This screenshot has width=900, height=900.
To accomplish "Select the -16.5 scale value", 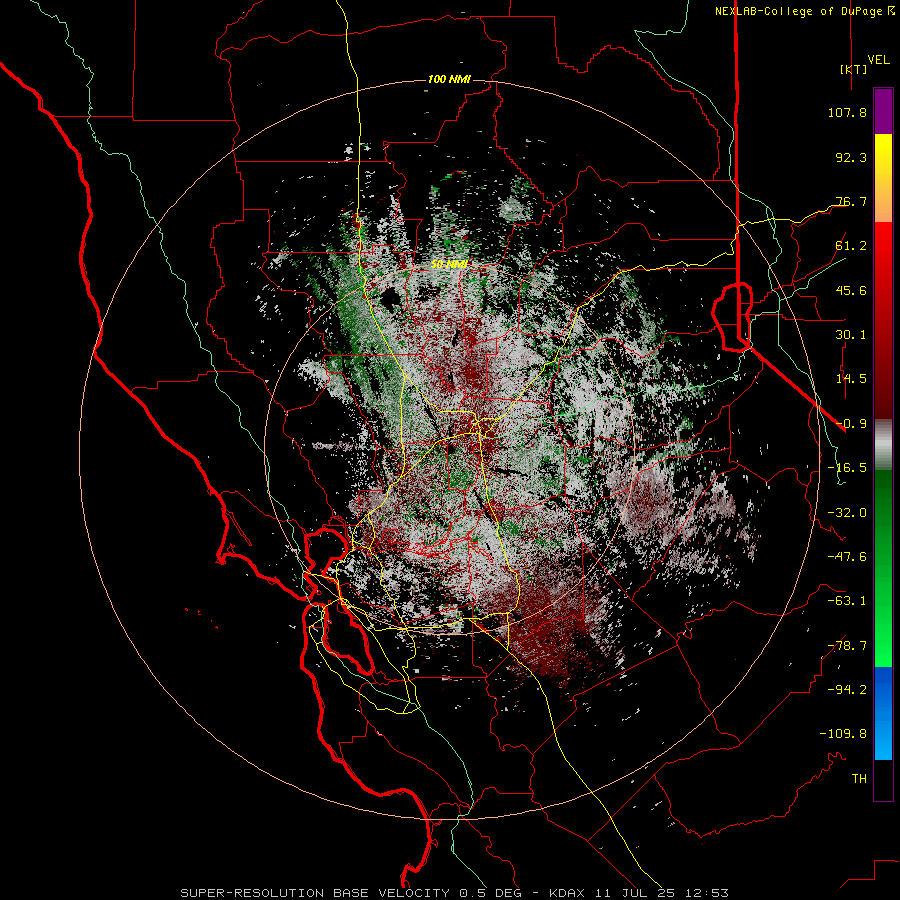I will coord(847,468).
